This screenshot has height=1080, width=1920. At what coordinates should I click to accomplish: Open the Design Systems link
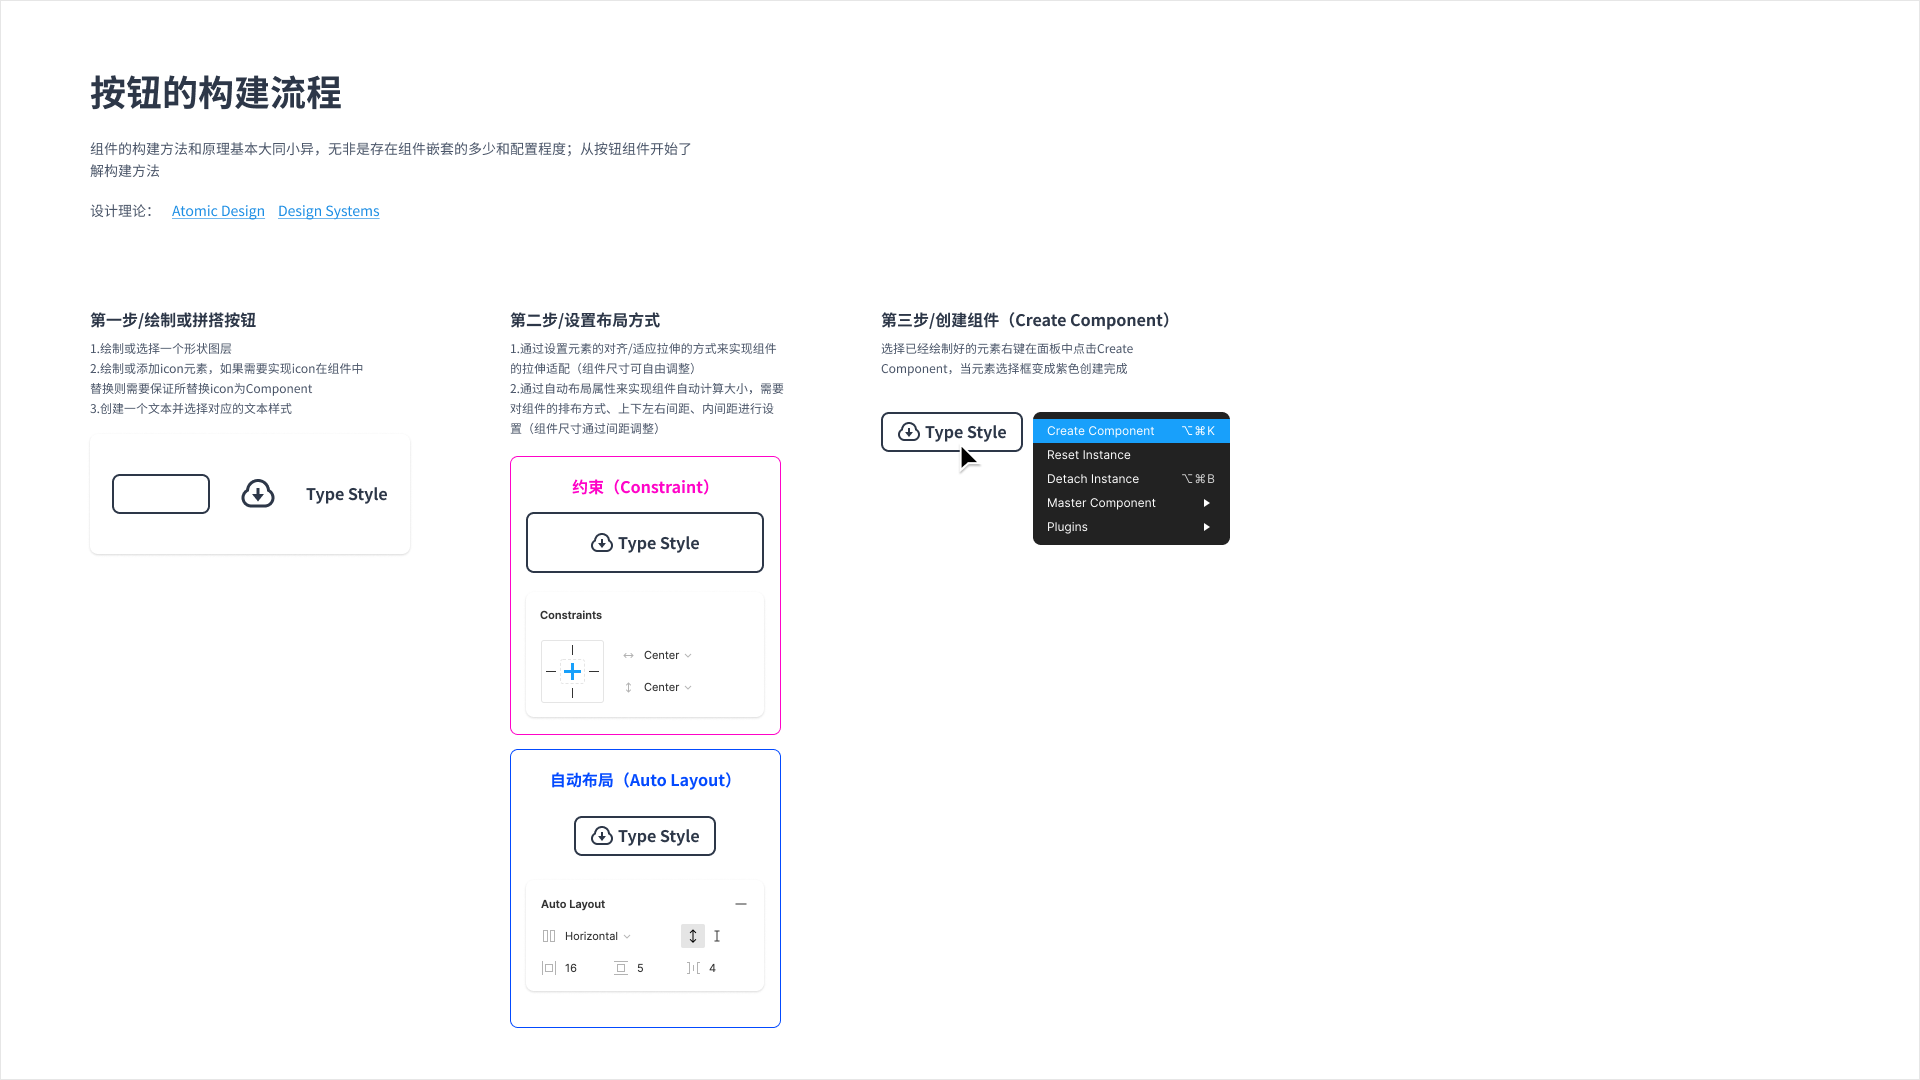328,210
